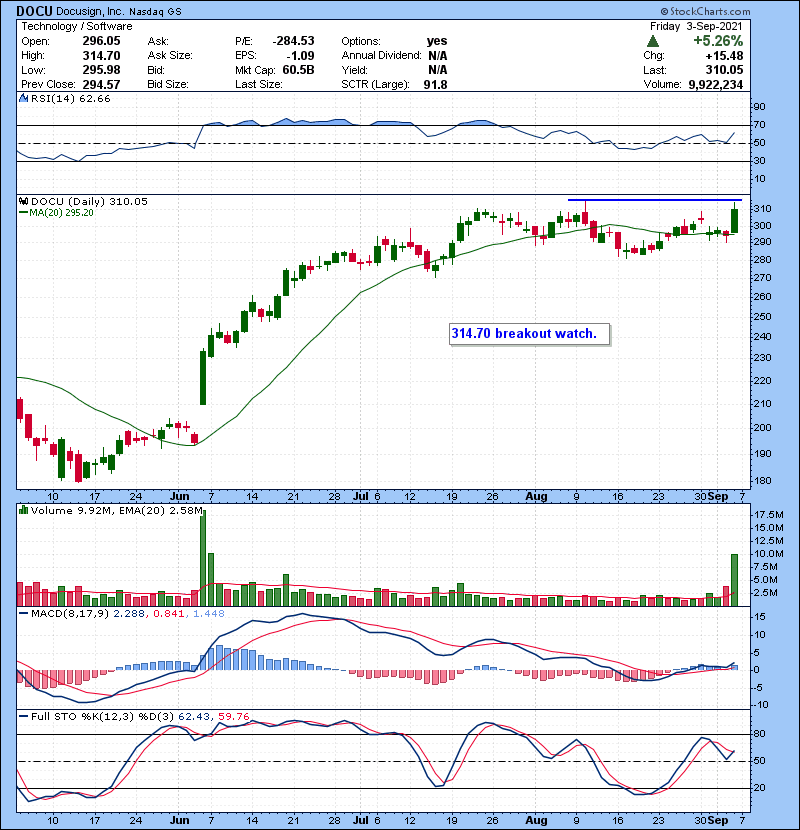Click the RSI 70 axis level label
Screen dimensions: 800x830
tap(760, 125)
